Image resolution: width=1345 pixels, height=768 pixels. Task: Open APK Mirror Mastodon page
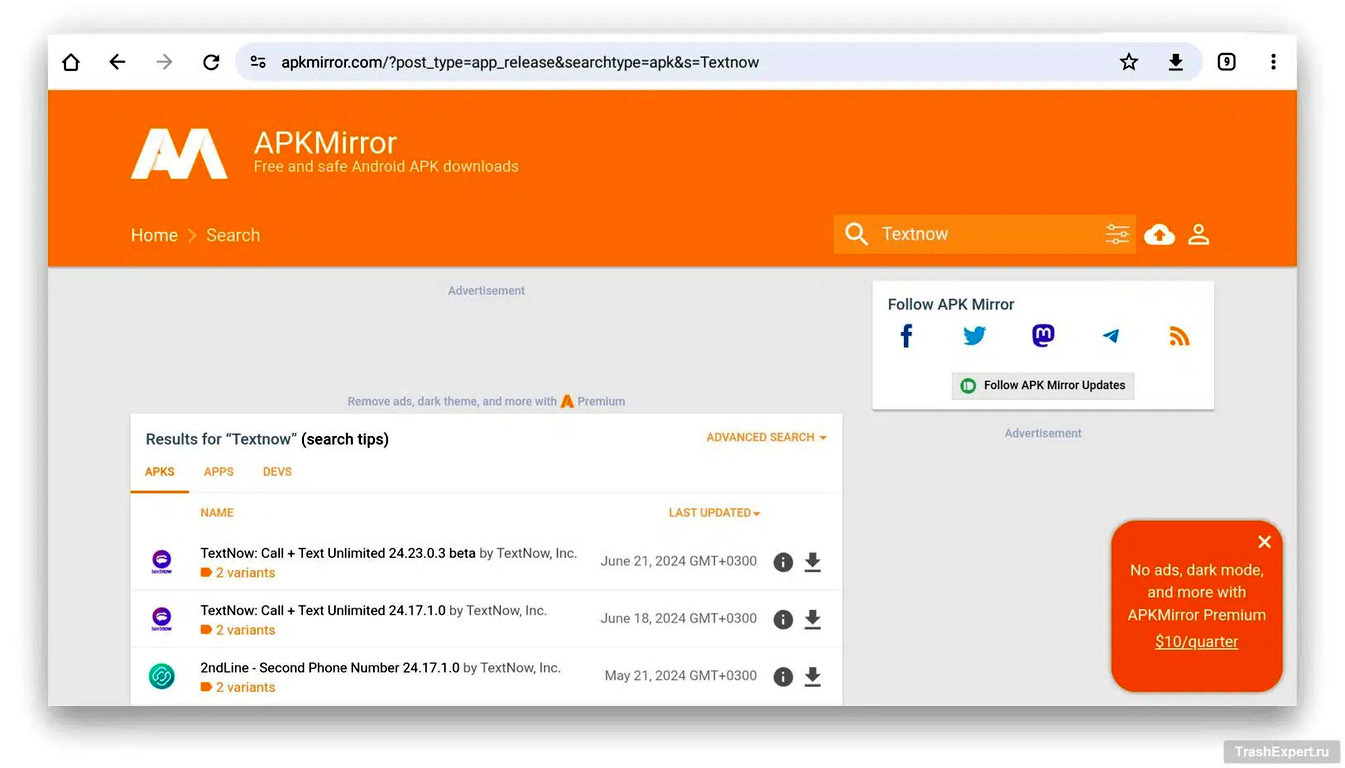click(1043, 336)
